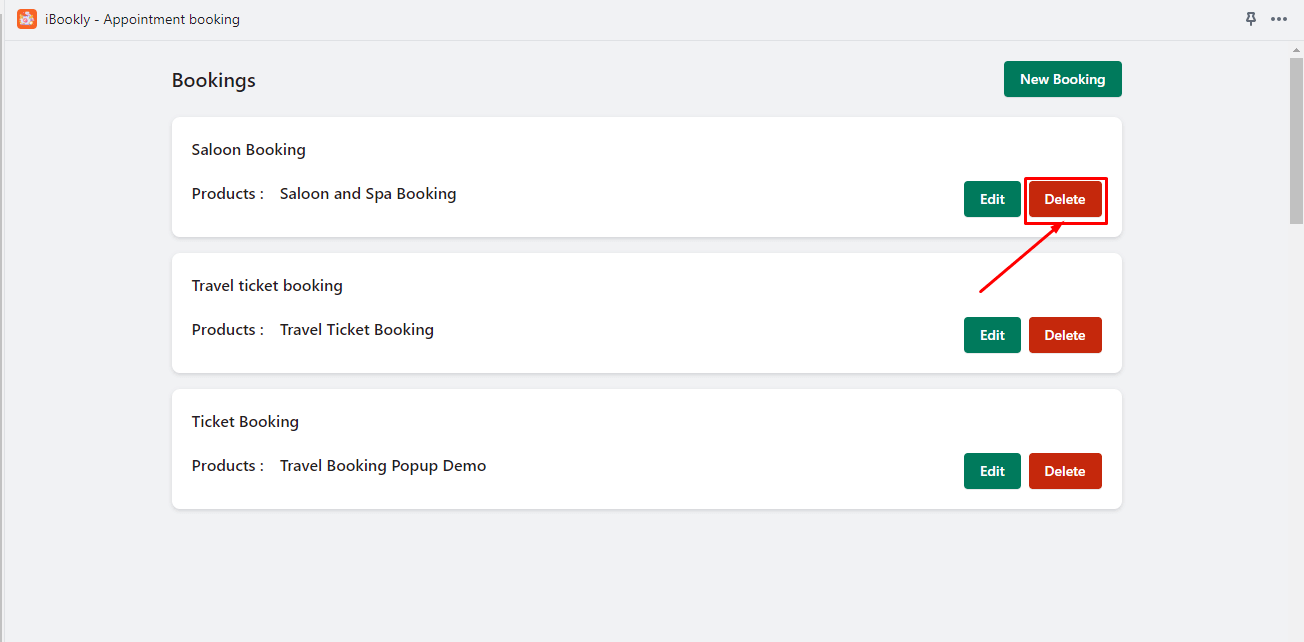The height and width of the screenshot is (642, 1304).
Task: Click the Bookings page heading
Action: 214,81
